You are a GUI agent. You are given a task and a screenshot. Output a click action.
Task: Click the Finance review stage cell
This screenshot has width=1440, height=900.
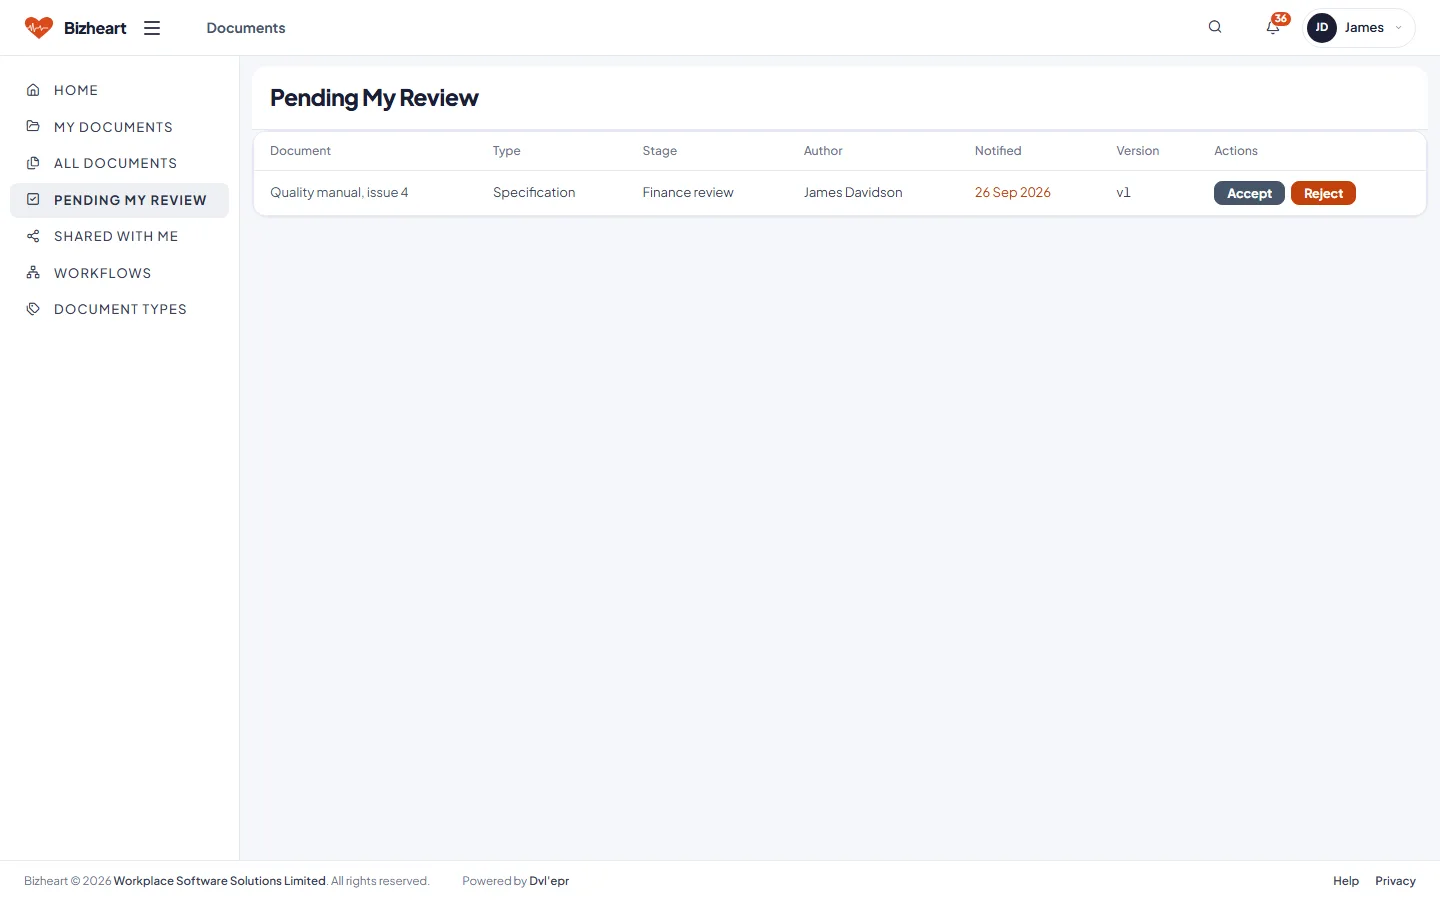(688, 192)
